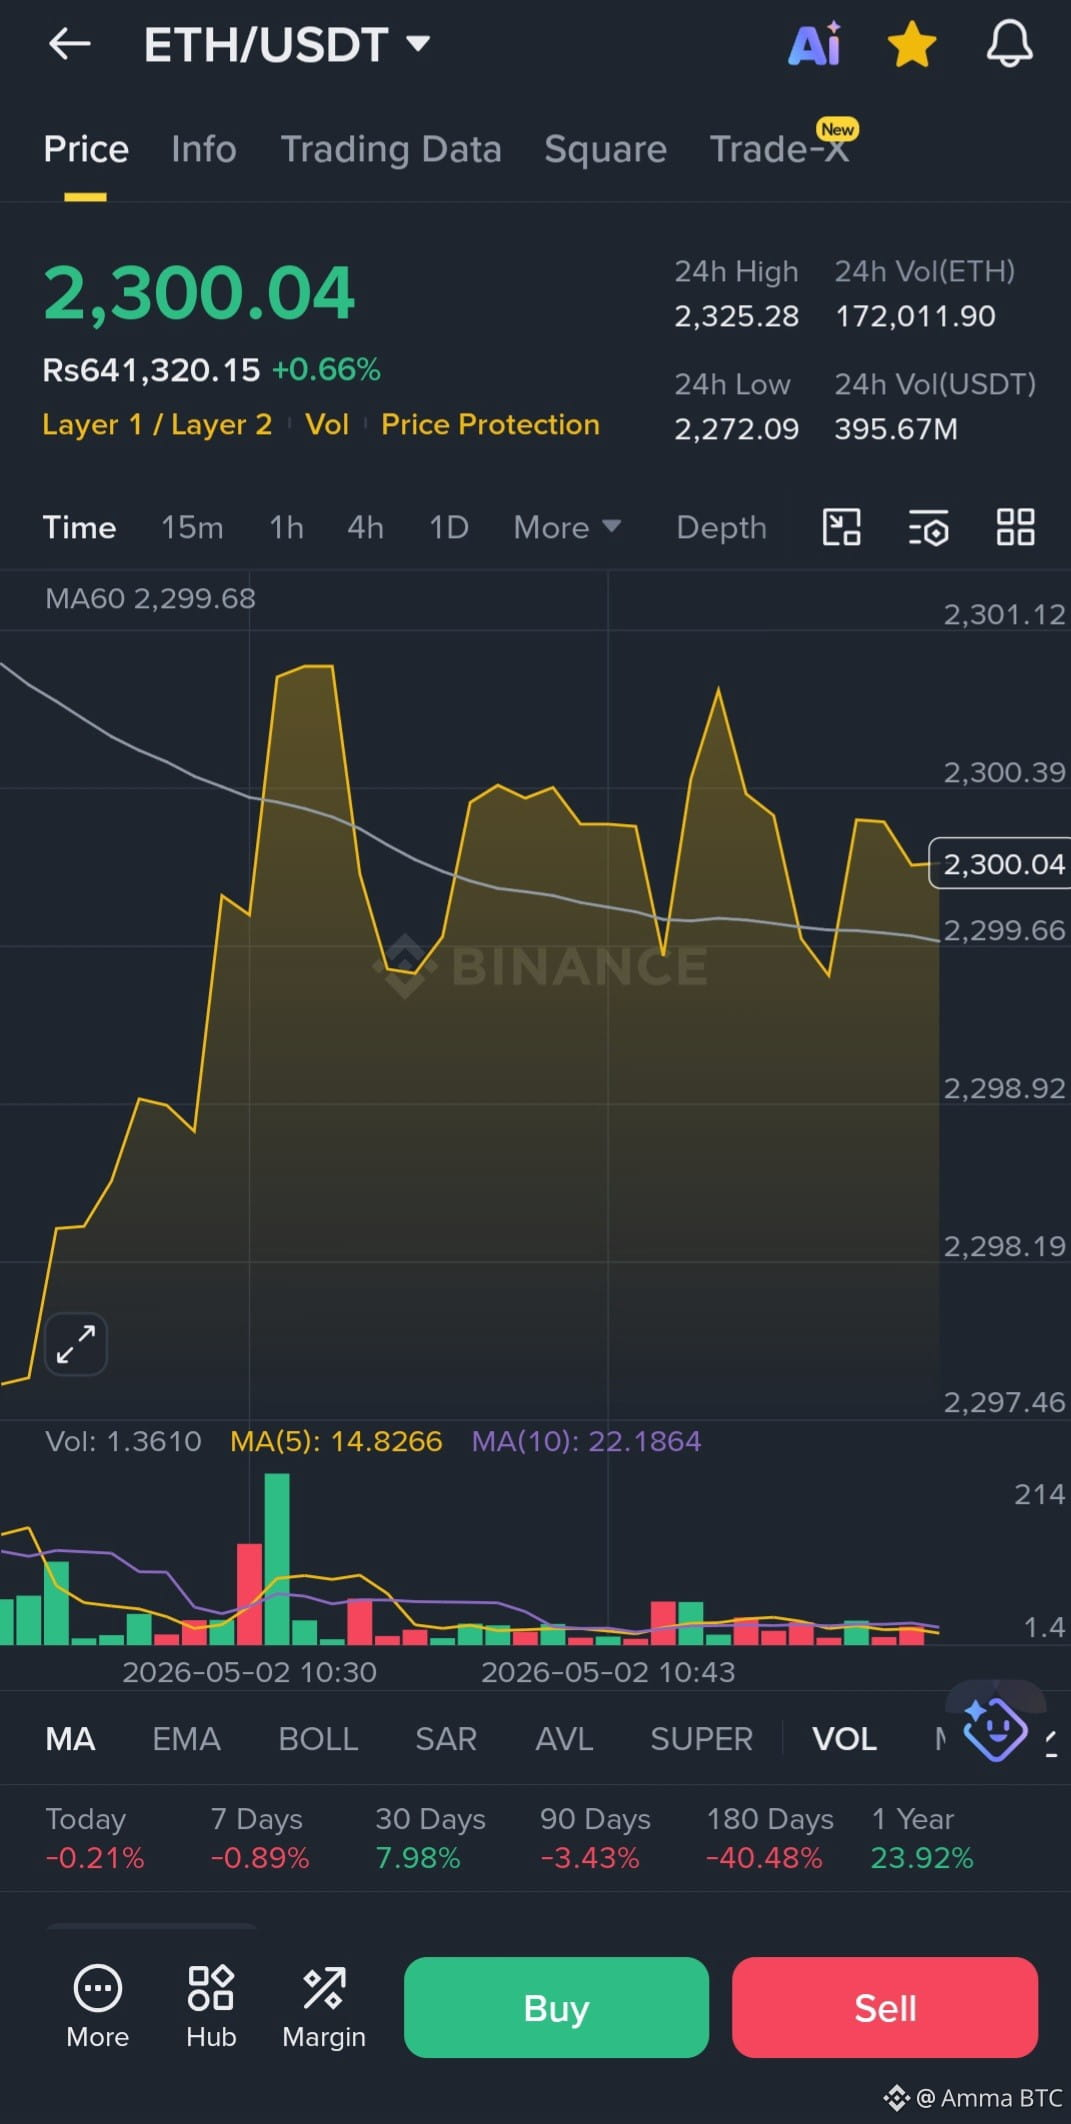Select the 15m chart interval
This screenshot has width=1071, height=2124.
tap(192, 527)
